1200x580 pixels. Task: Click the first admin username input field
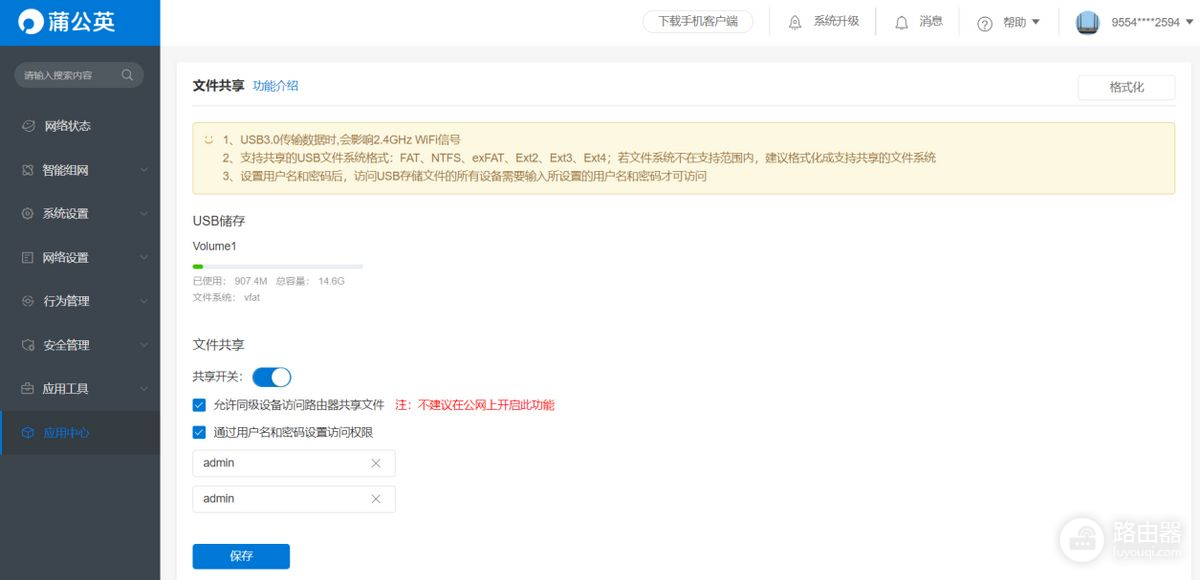[280, 463]
